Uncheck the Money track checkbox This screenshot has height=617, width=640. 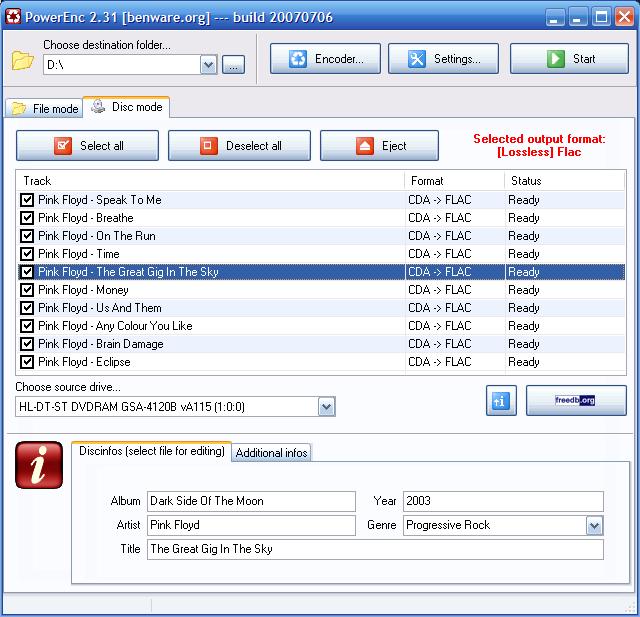27,290
